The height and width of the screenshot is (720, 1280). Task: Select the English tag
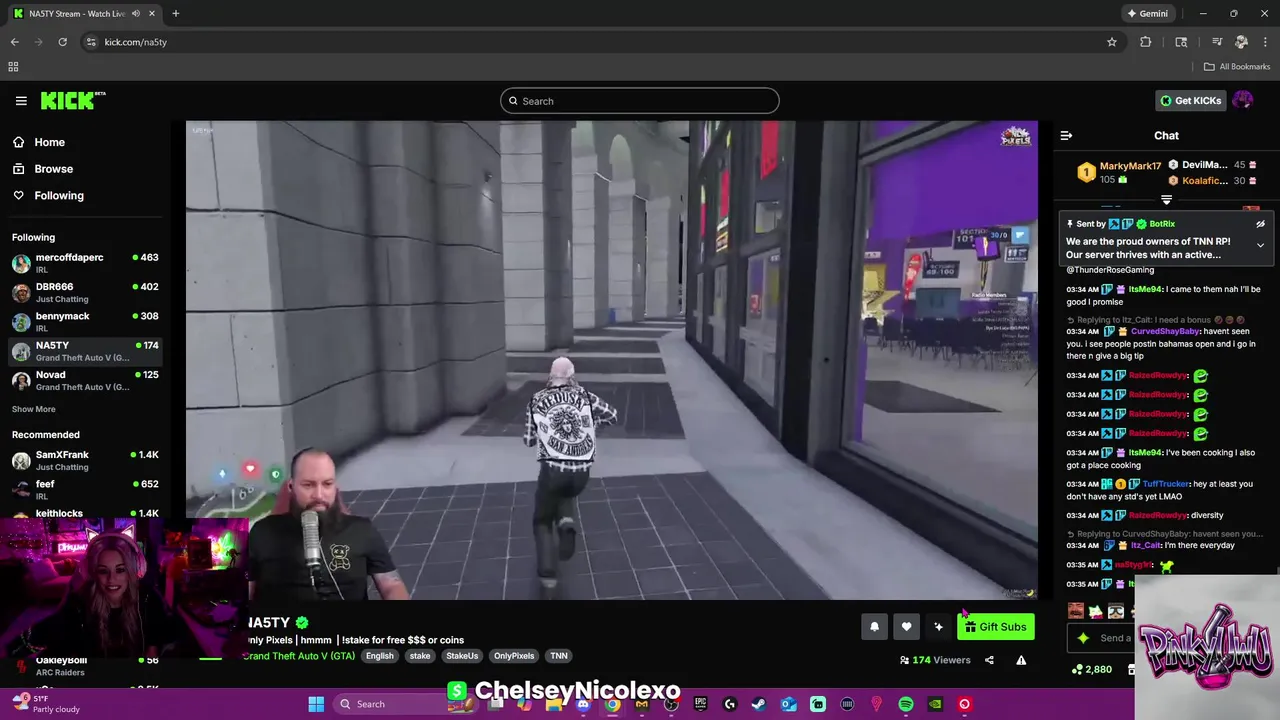(x=379, y=656)
